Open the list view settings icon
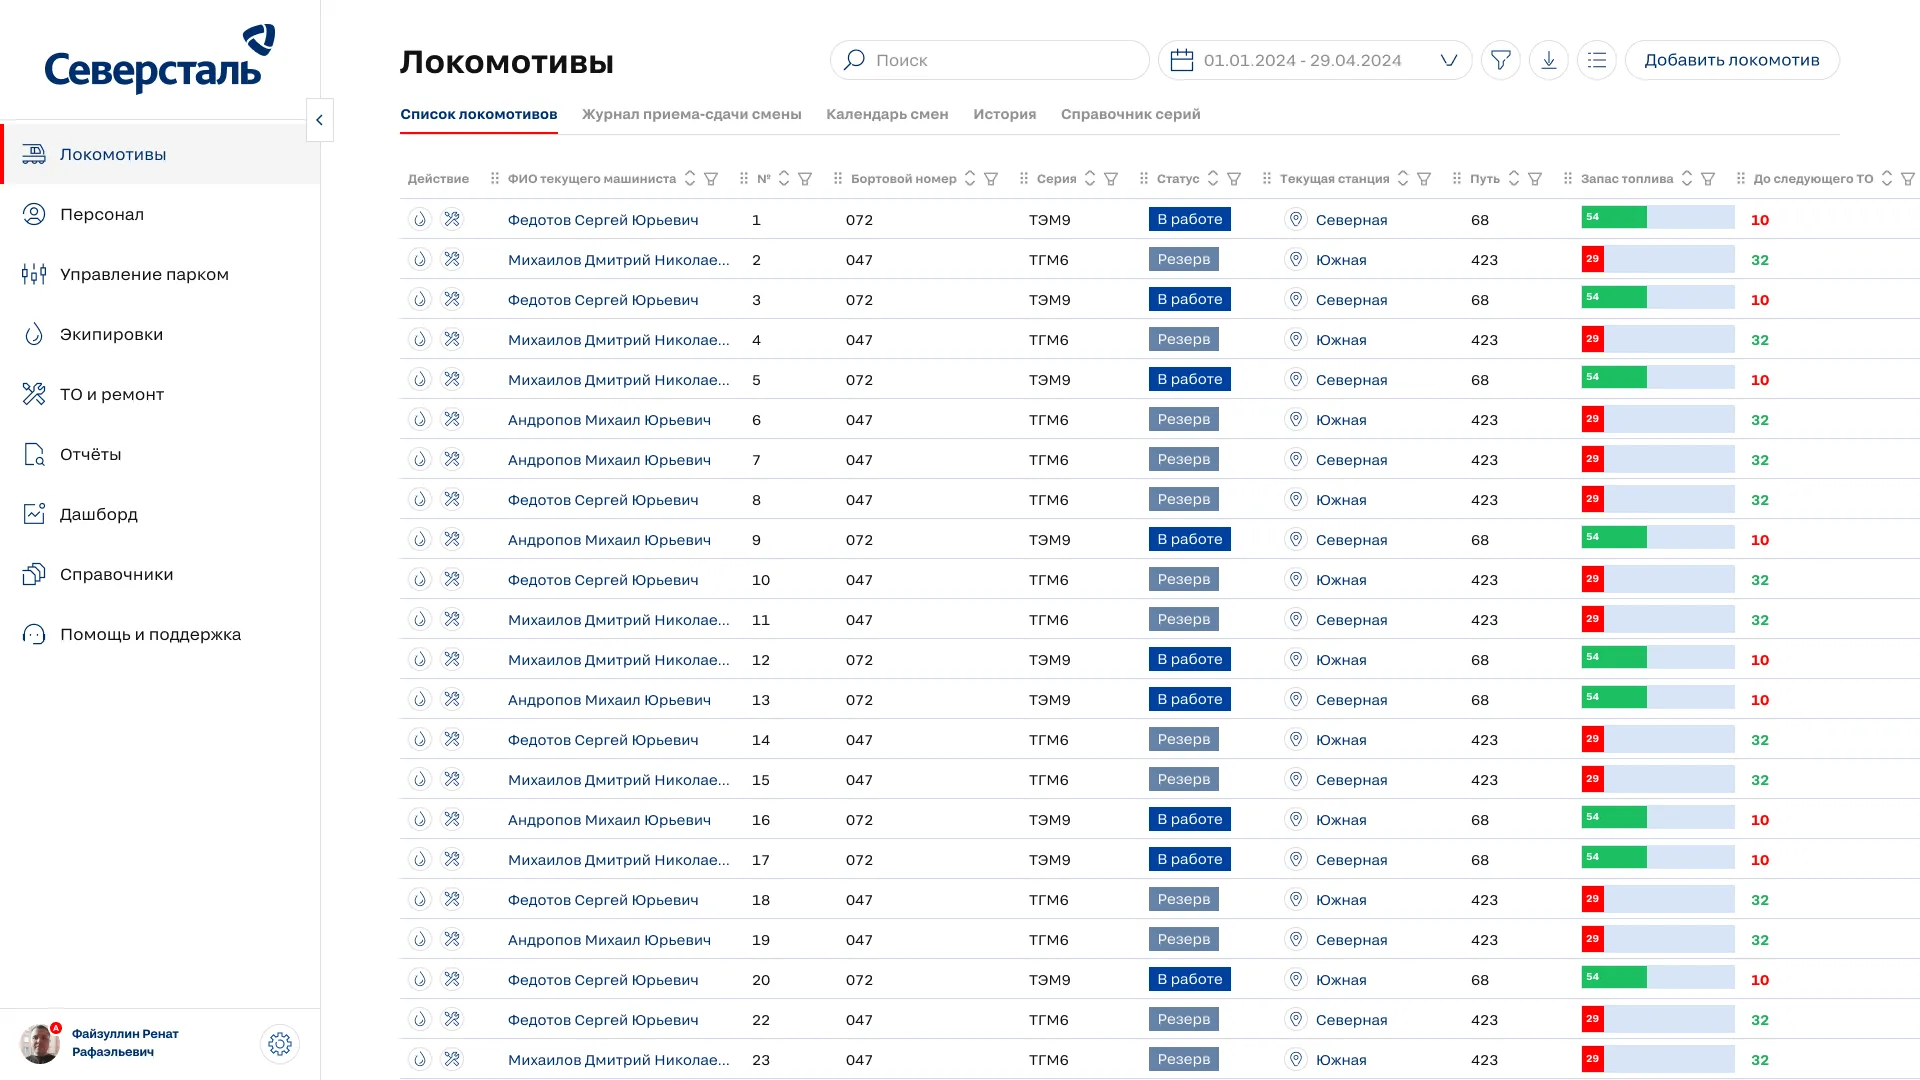Image resolution: width=1920 pixels, height=1080 pixels. click(x=1596, y=60)
